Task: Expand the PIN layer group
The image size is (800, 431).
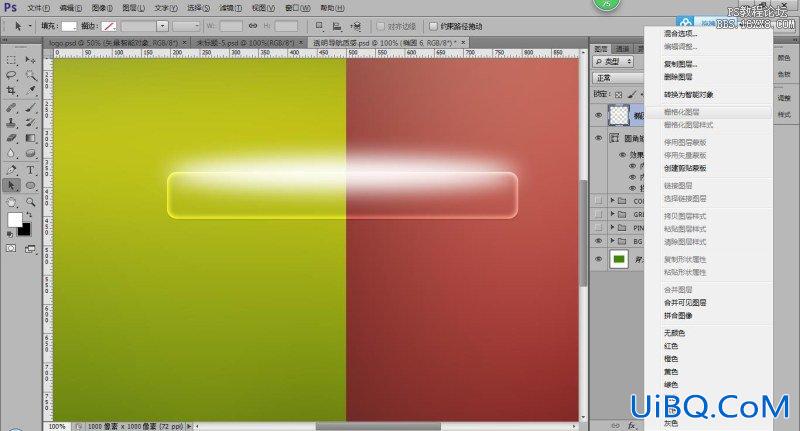Action: pos(613,227)
